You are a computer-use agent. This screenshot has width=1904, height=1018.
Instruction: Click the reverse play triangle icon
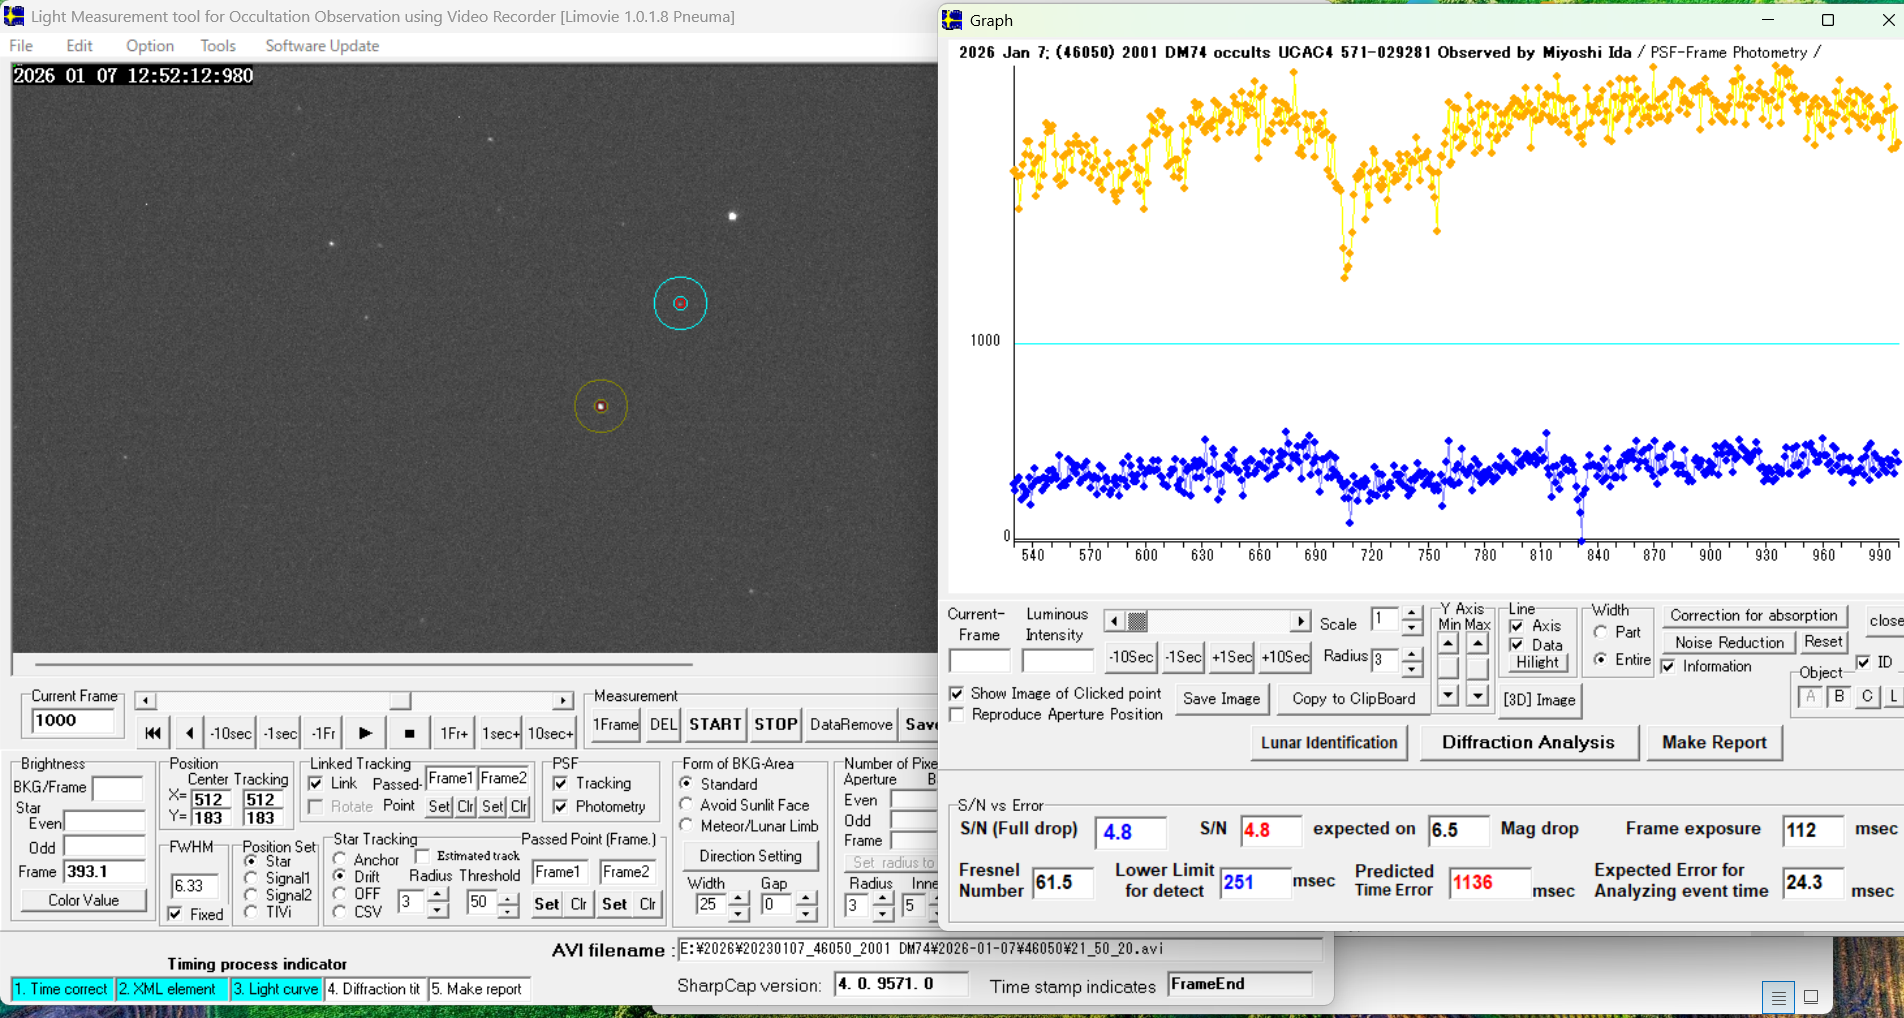point(190,733)
